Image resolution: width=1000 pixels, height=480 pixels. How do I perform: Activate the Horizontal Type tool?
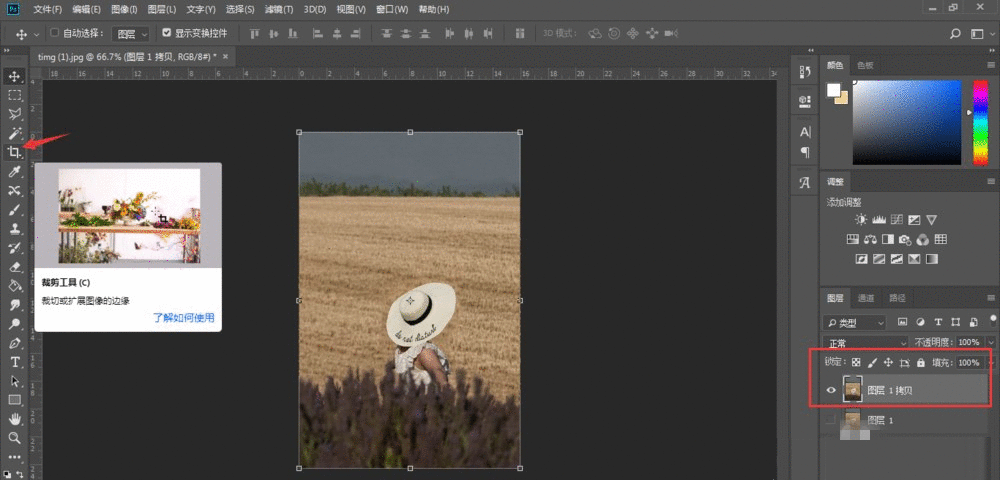15,361
